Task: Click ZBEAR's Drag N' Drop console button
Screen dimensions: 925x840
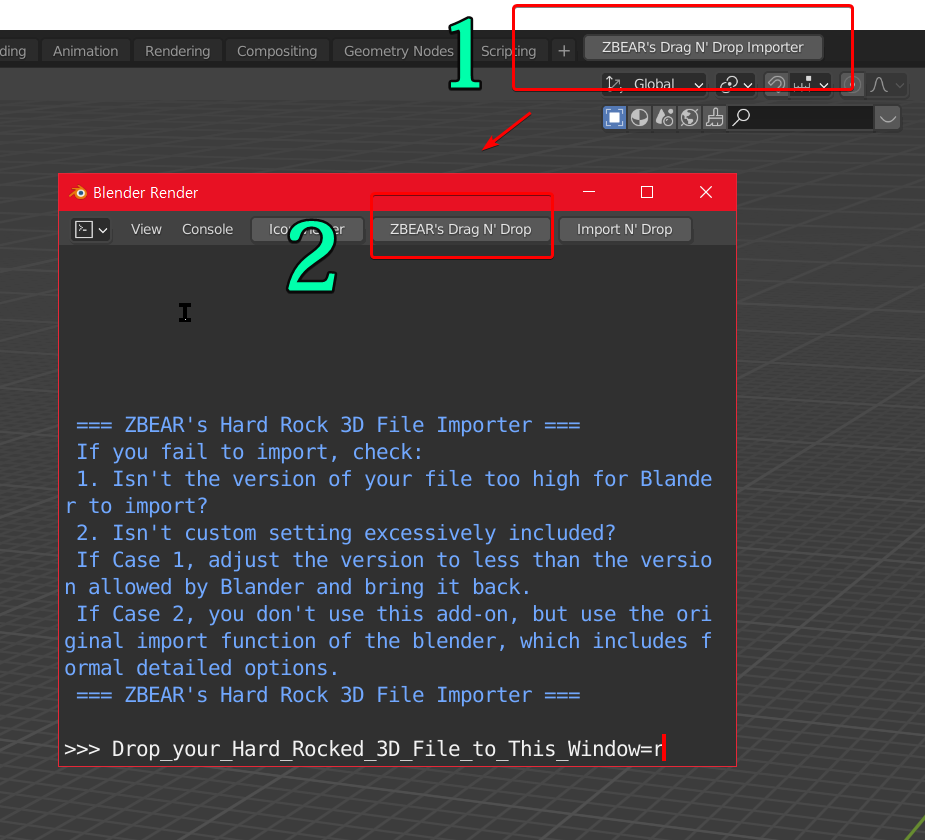Action: (x=461, y=229)
